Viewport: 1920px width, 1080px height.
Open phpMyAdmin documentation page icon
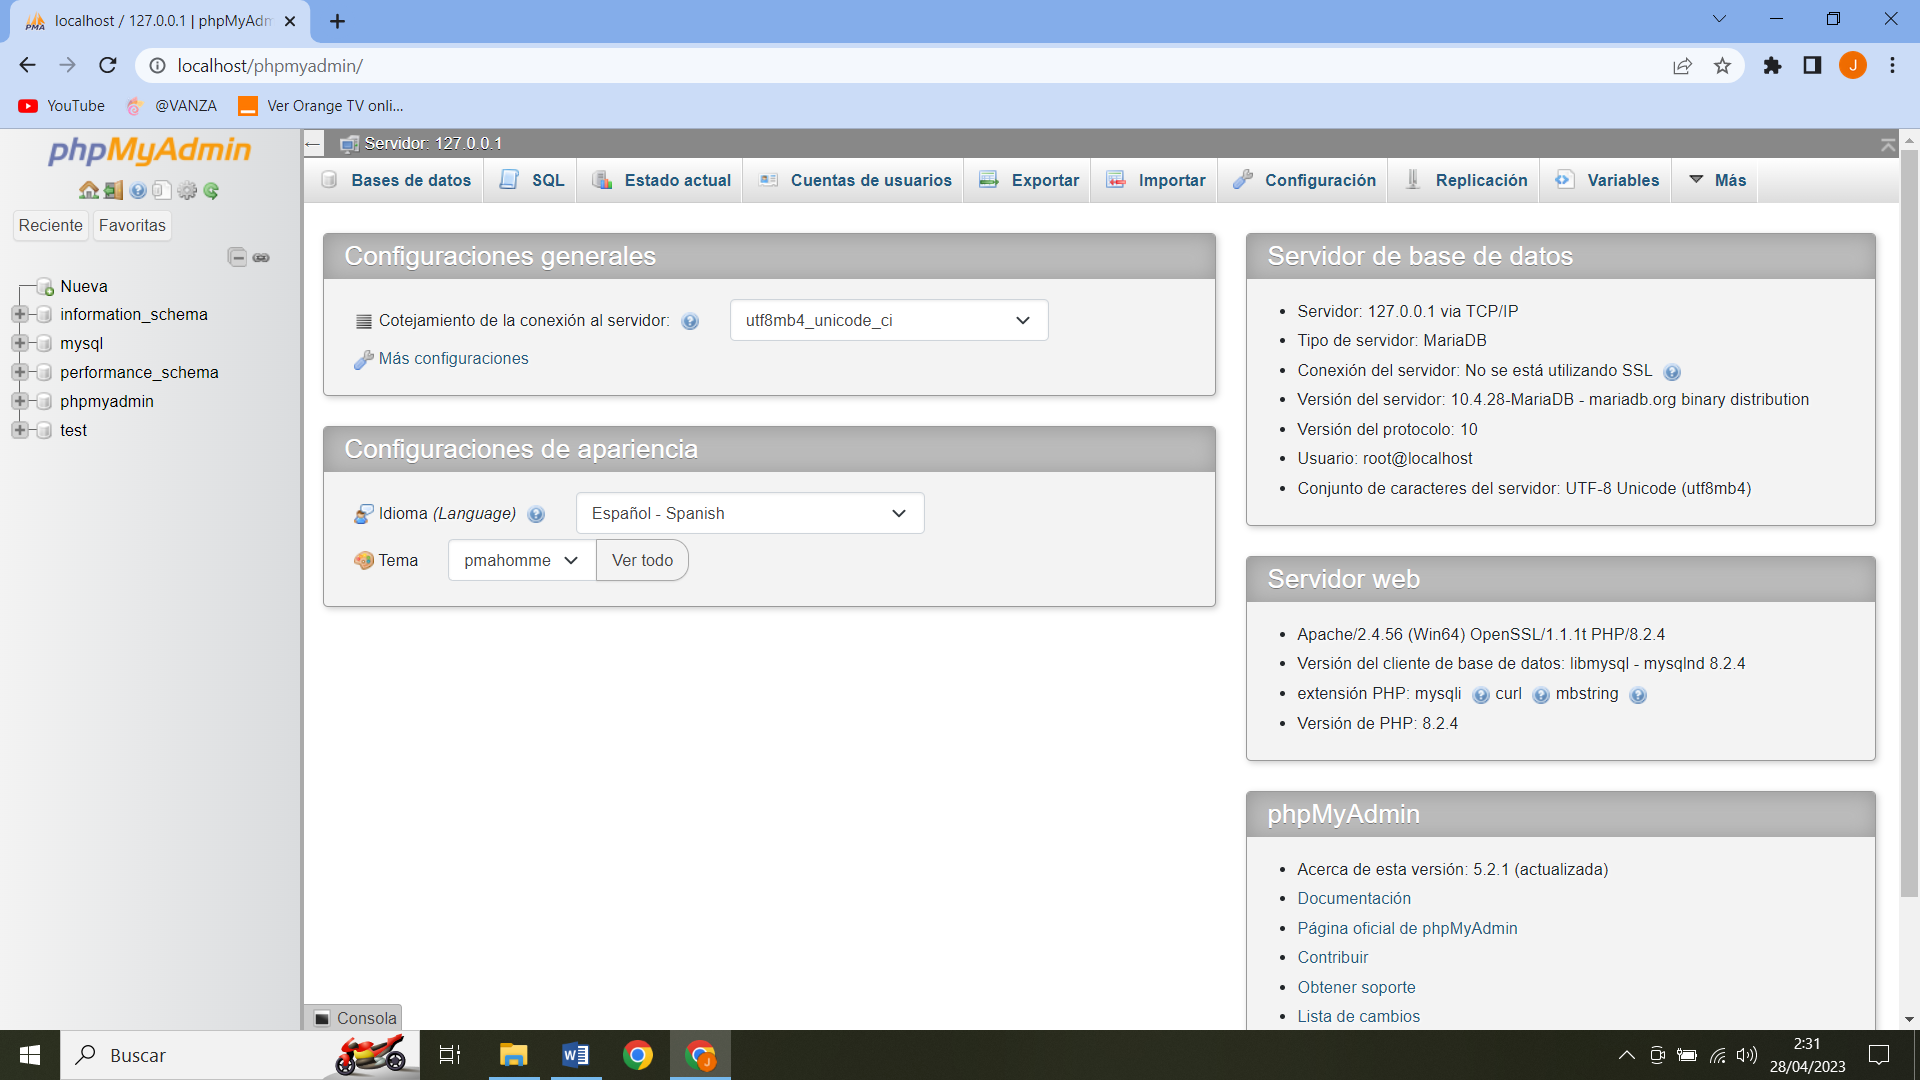[x=161, y=190]
